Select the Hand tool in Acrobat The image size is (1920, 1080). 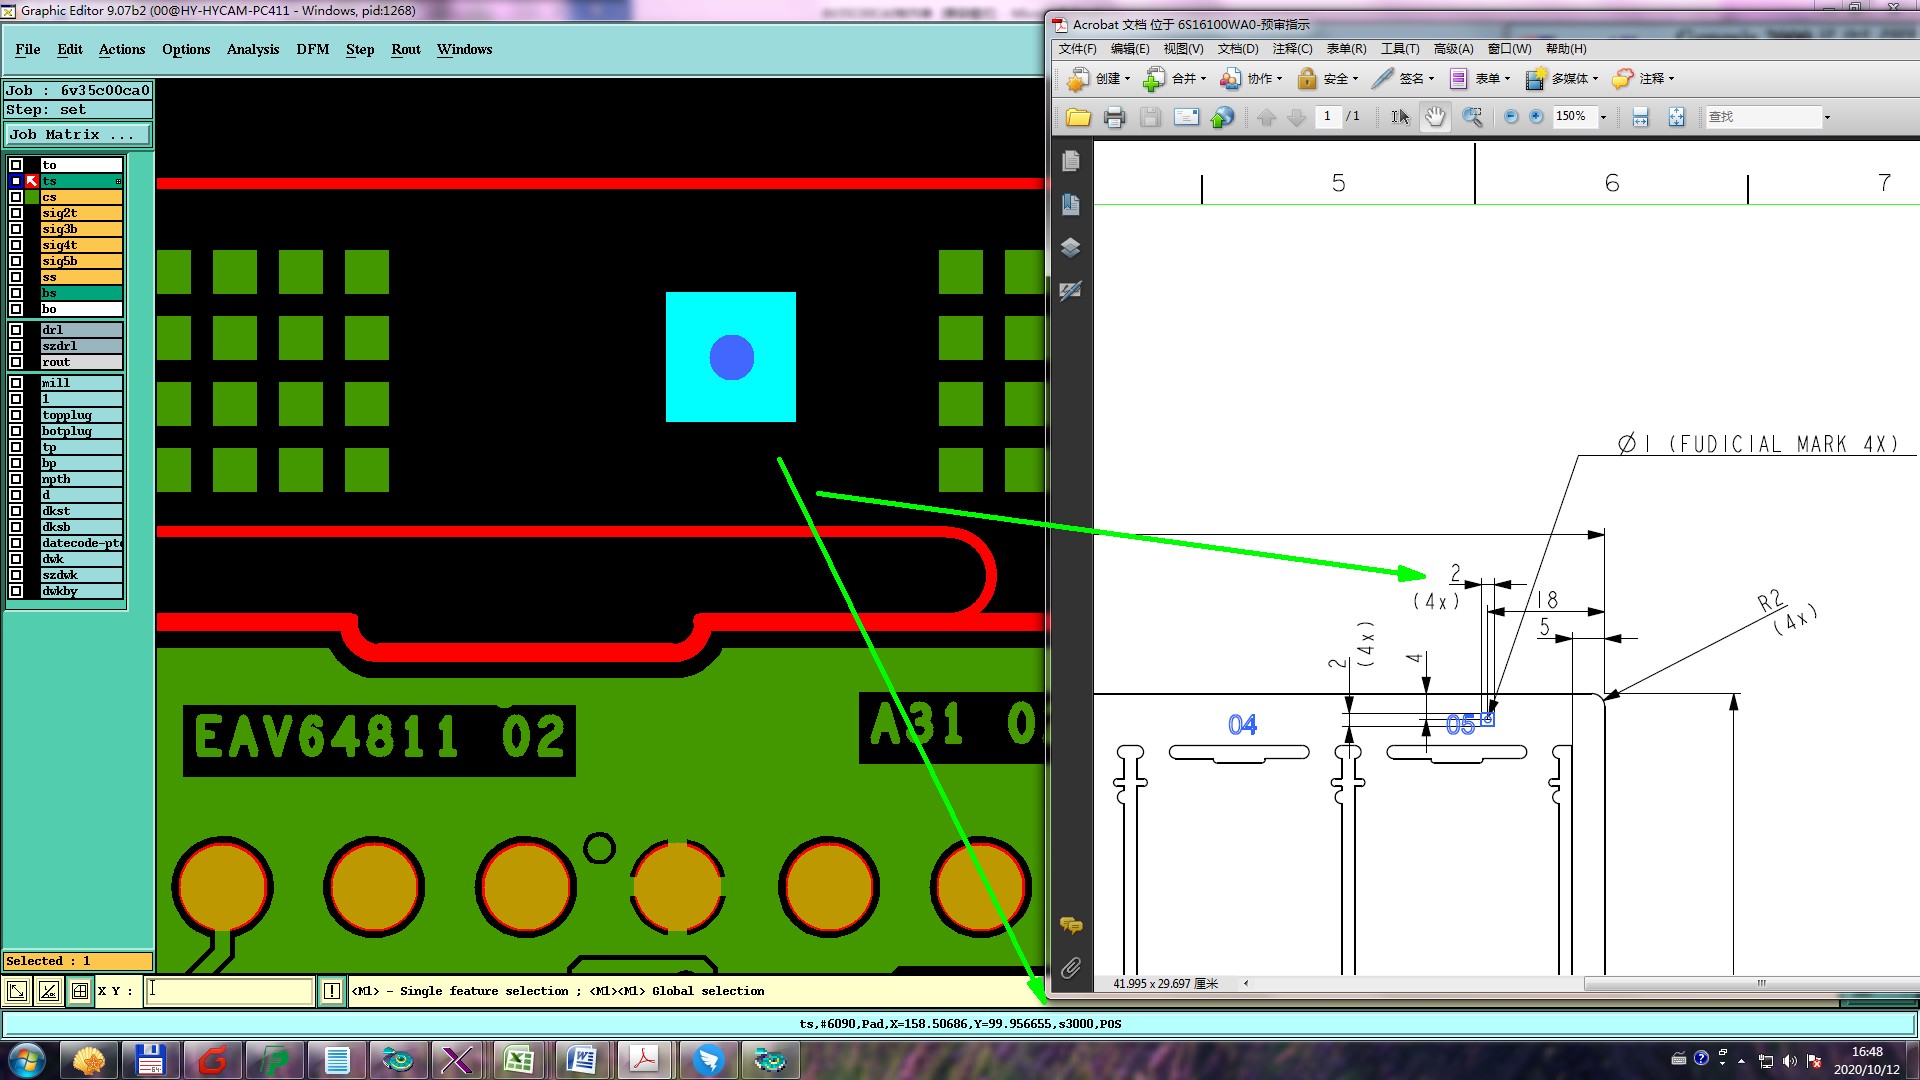tap(1435, 117)
